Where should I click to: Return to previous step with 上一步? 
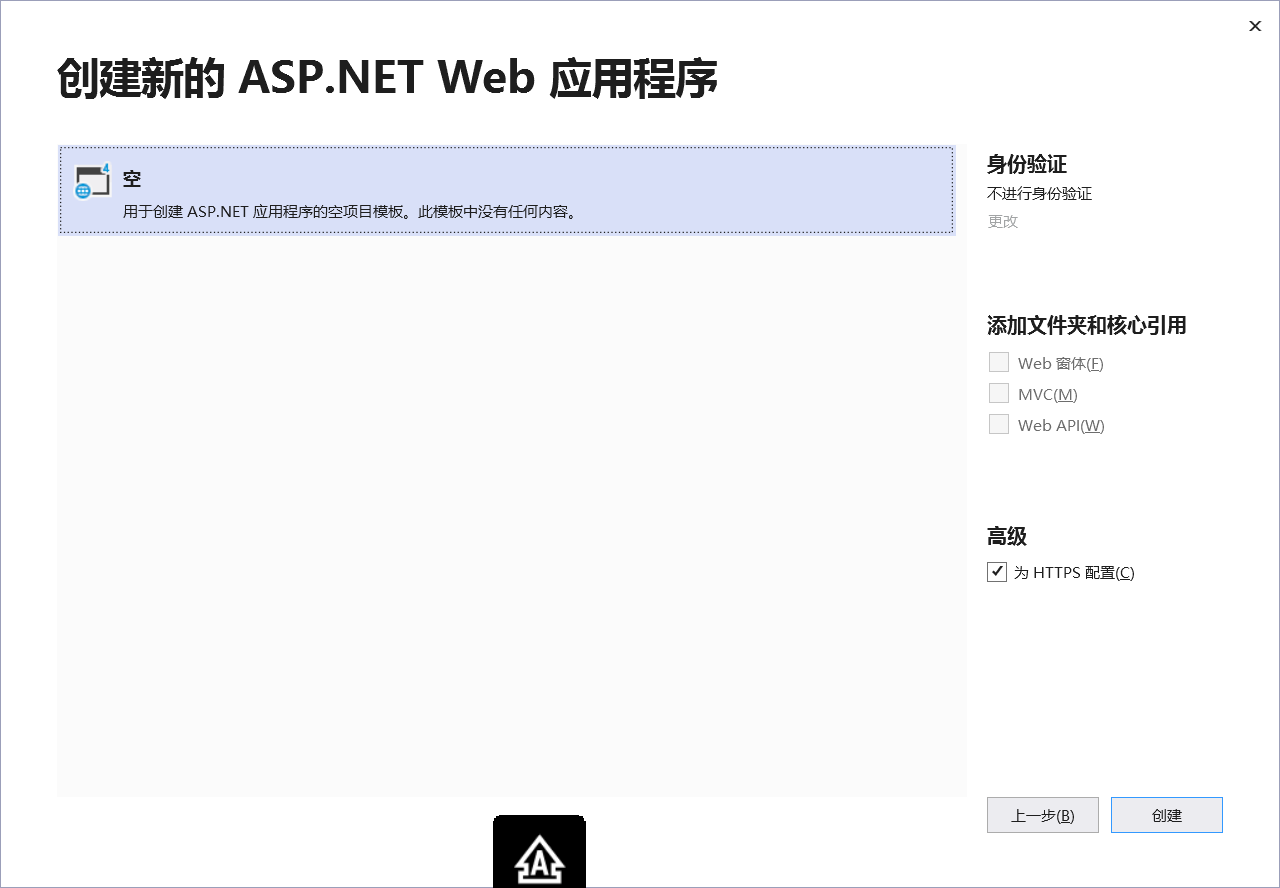click(1042, 814)
